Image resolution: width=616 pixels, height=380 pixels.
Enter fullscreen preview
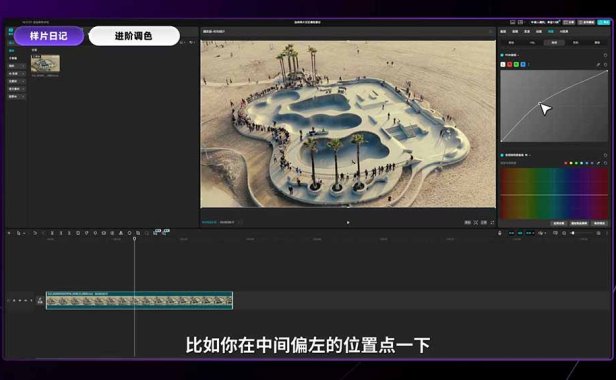pyautogui.click(x=492, y=222)
